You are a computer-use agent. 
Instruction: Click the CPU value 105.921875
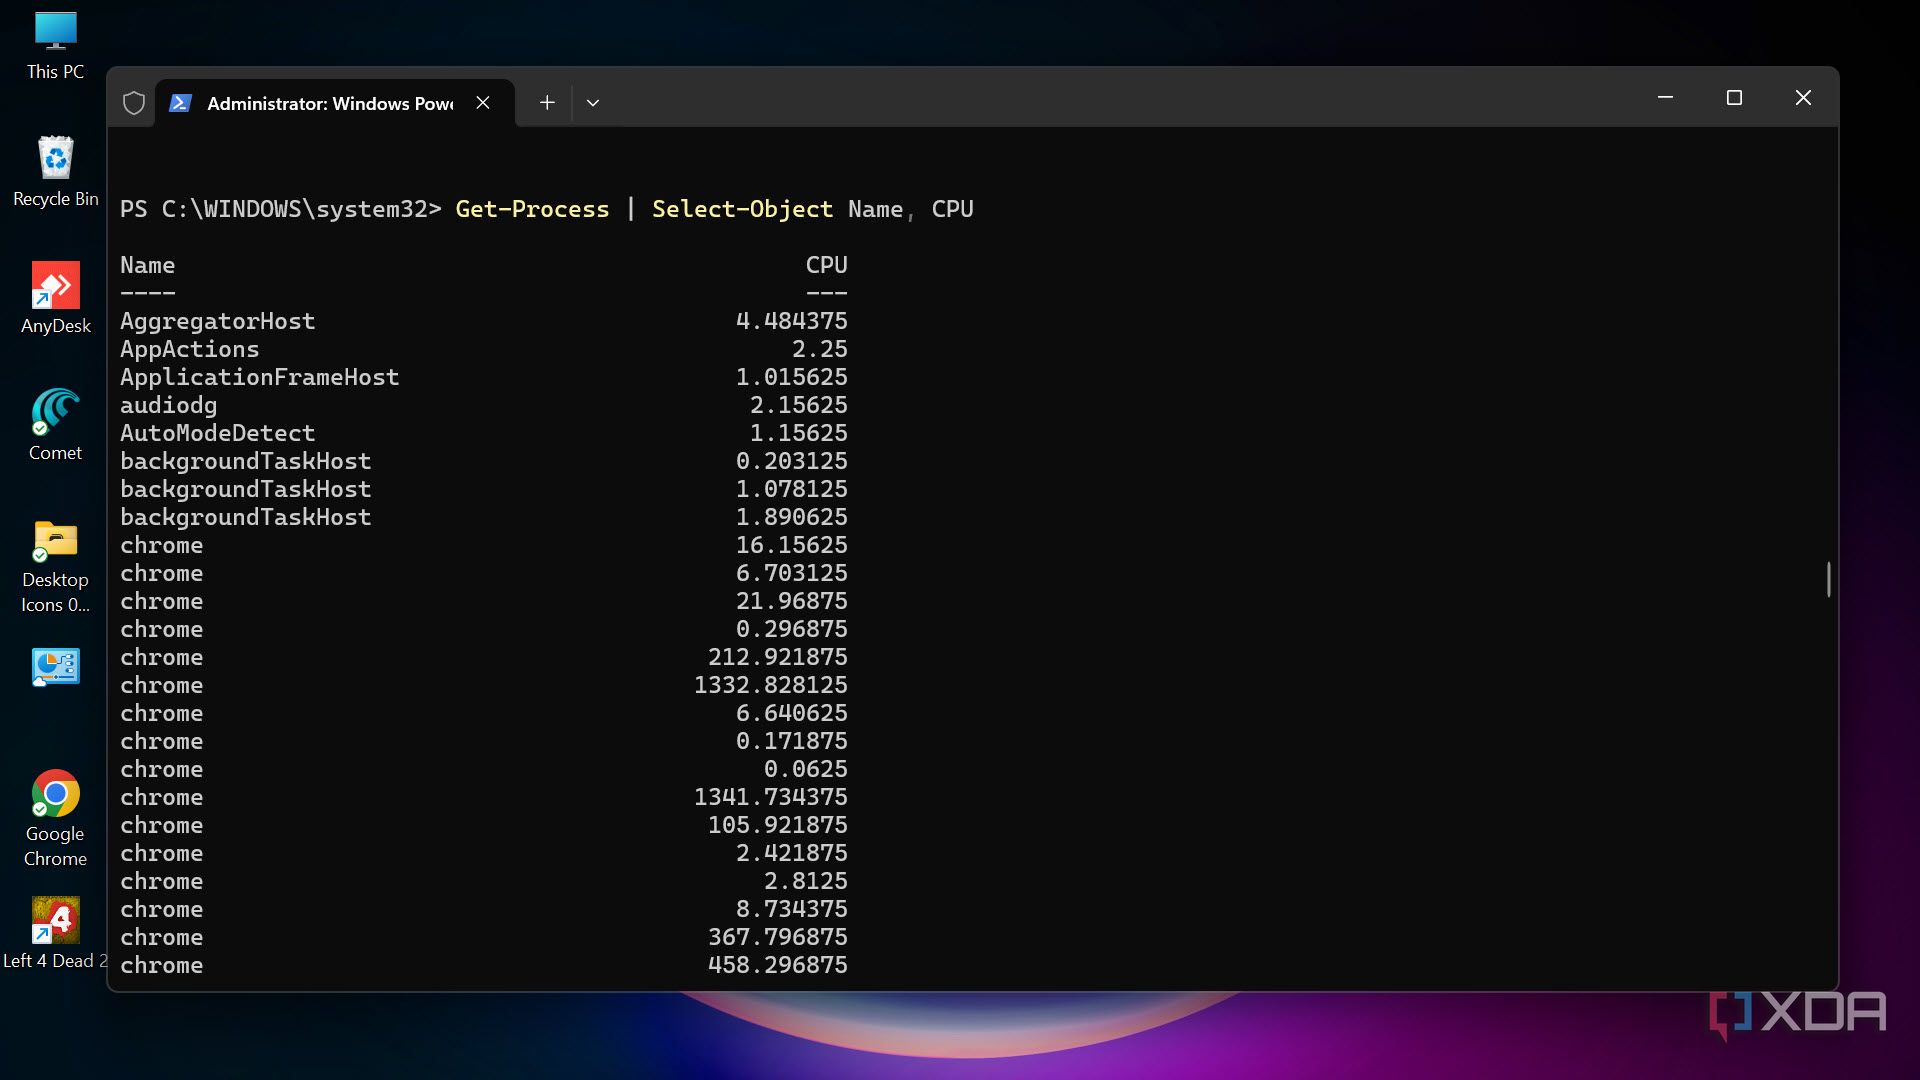pos(777,825)
